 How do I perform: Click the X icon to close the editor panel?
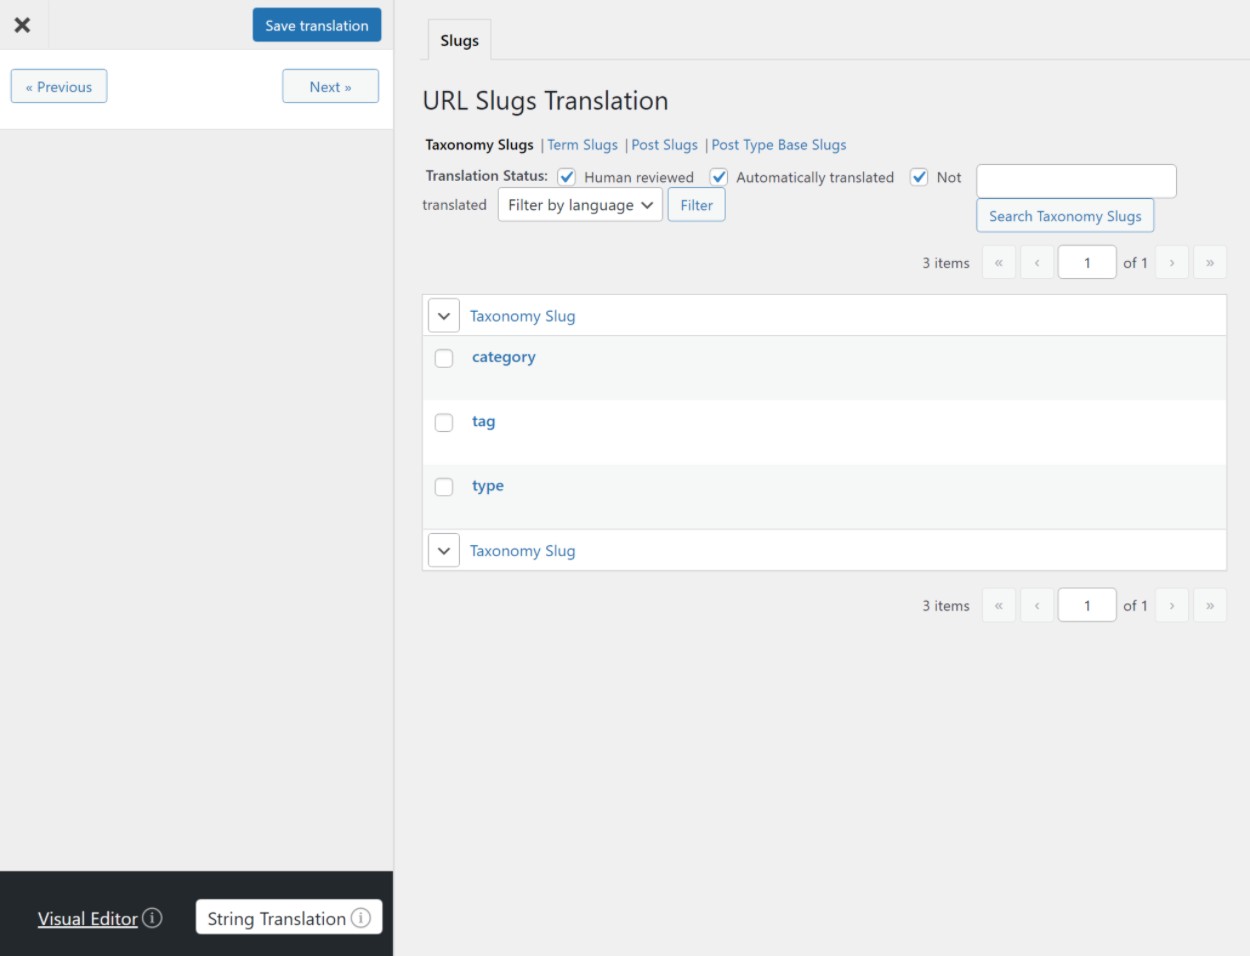coord(23,24)
